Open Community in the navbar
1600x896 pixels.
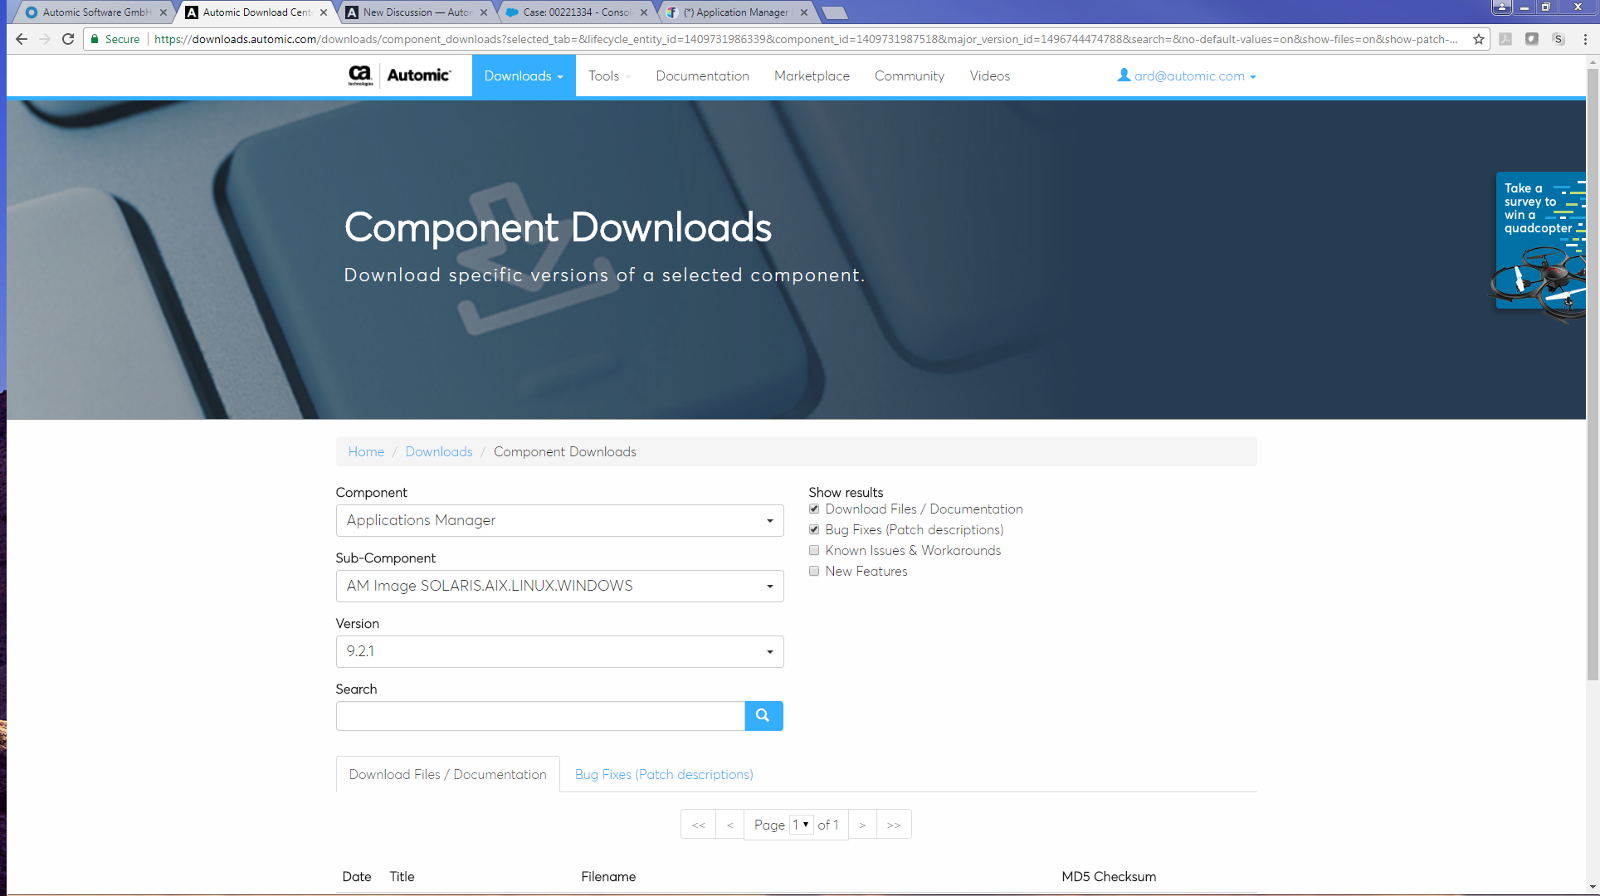pyautogui.click(x=909, y=76)
